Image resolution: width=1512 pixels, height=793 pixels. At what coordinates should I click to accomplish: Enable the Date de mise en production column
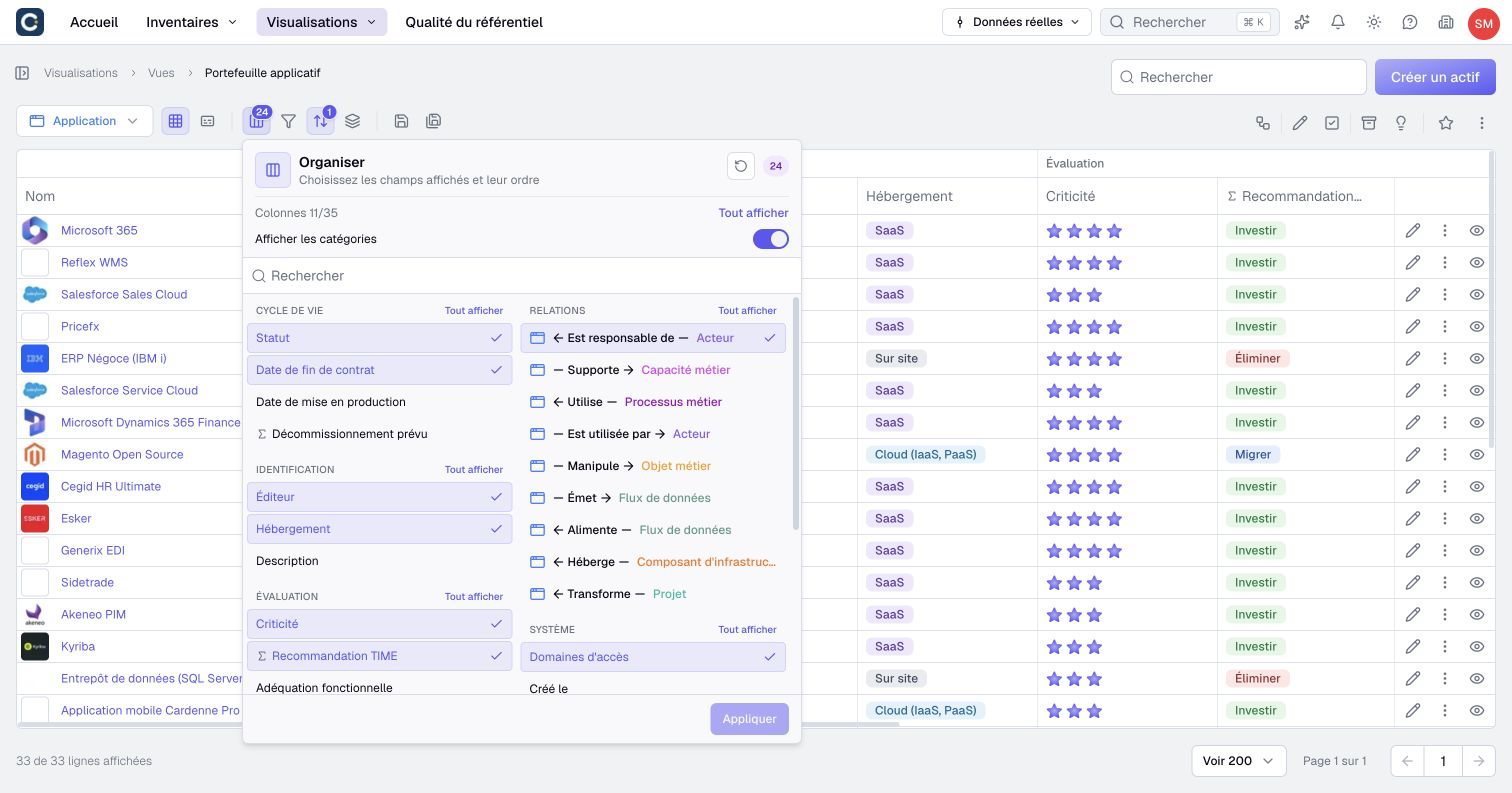pyautogui.click(x=380, y=402)
